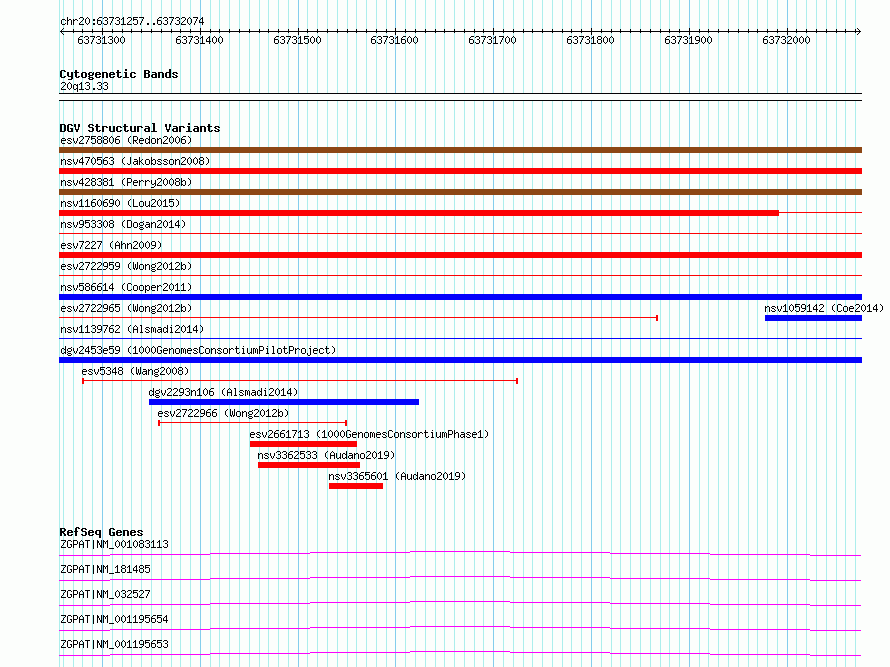This screenshot has width=890, height=667.
Task: Open first esv2722959 (Wong2012b) label
Action: tap(126, 266)
